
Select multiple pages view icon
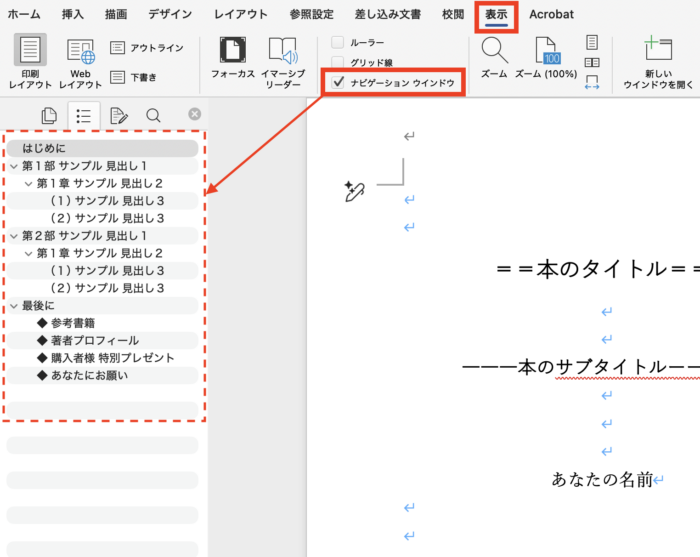pyautogui.click(x=592, y=62)
